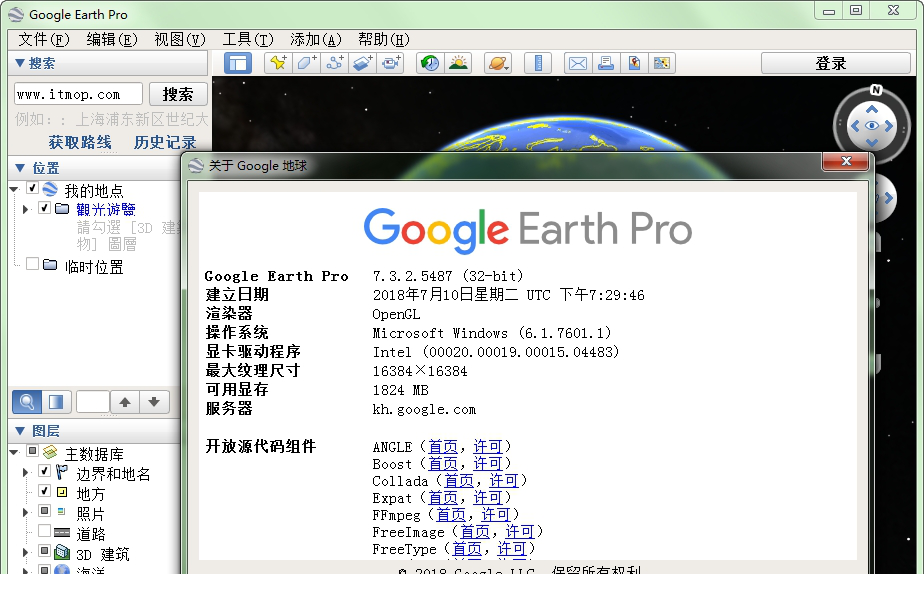The height and width of the screenshot is (596, 924).
Task: Collapse 主数据库 tree node
Action: 14,453
